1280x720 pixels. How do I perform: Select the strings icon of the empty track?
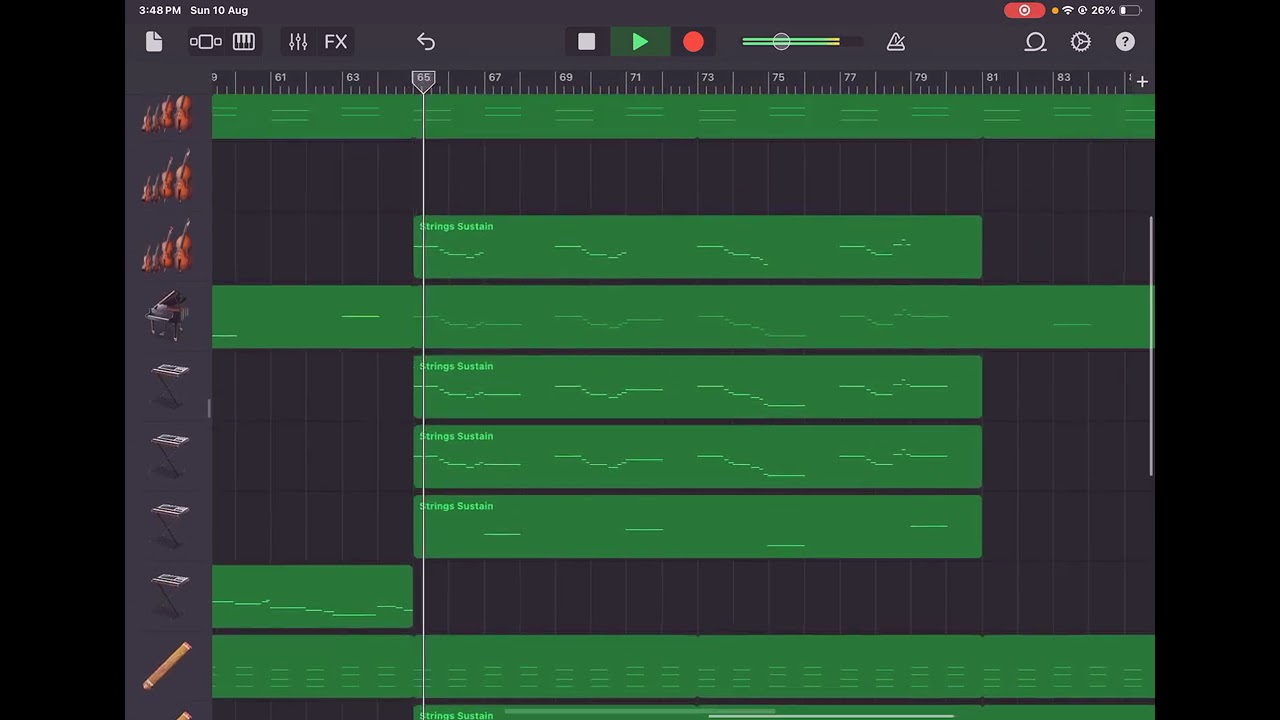click(x=167, y=176)
